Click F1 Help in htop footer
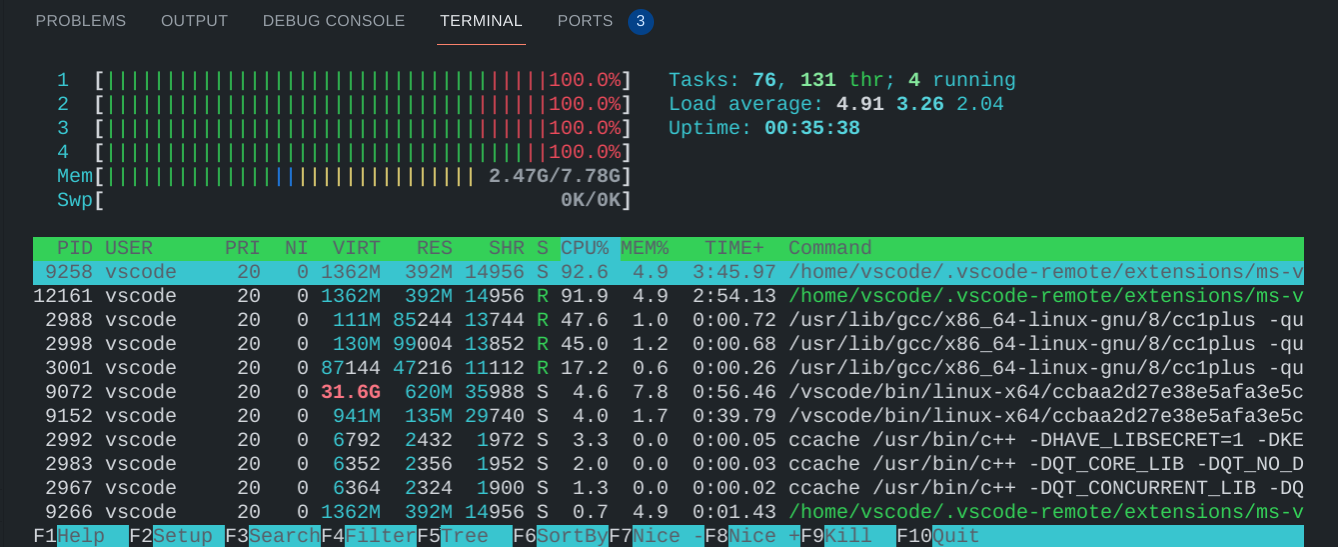Image resolution: width=1338 pixels, height=547 pixels. (x=81, y=536)
